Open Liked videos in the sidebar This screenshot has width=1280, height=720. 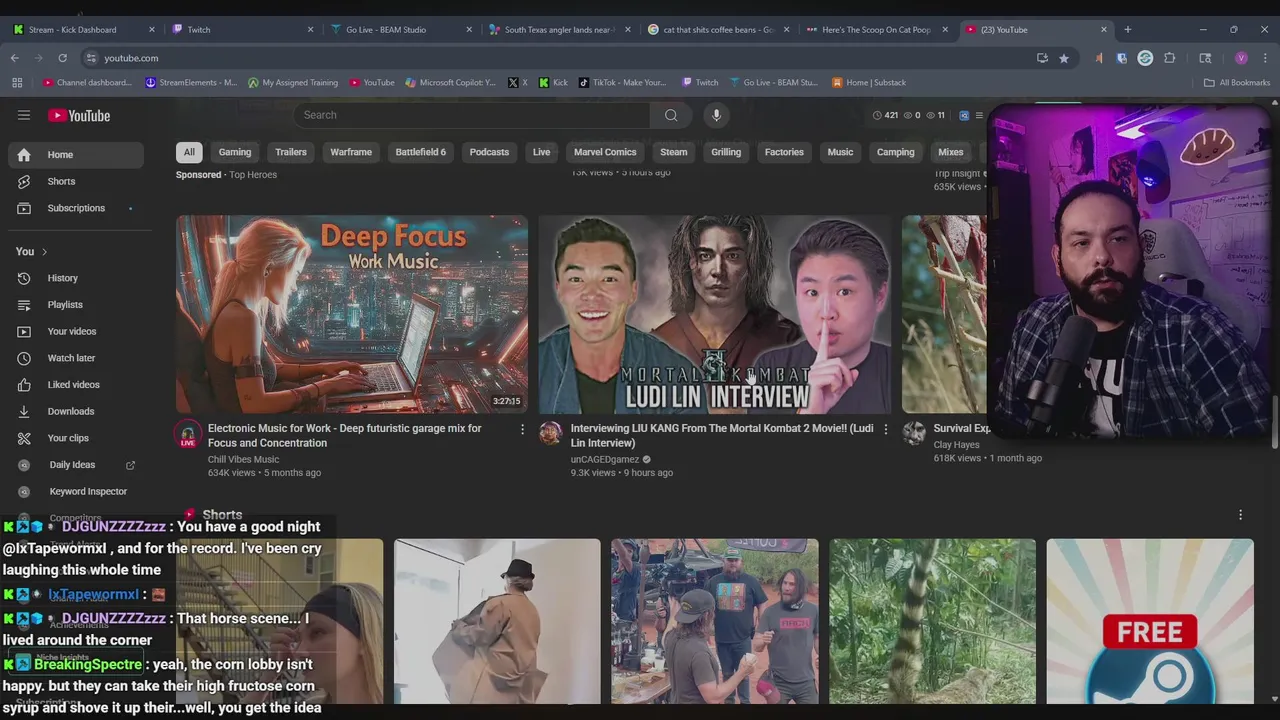click(76, 385)
